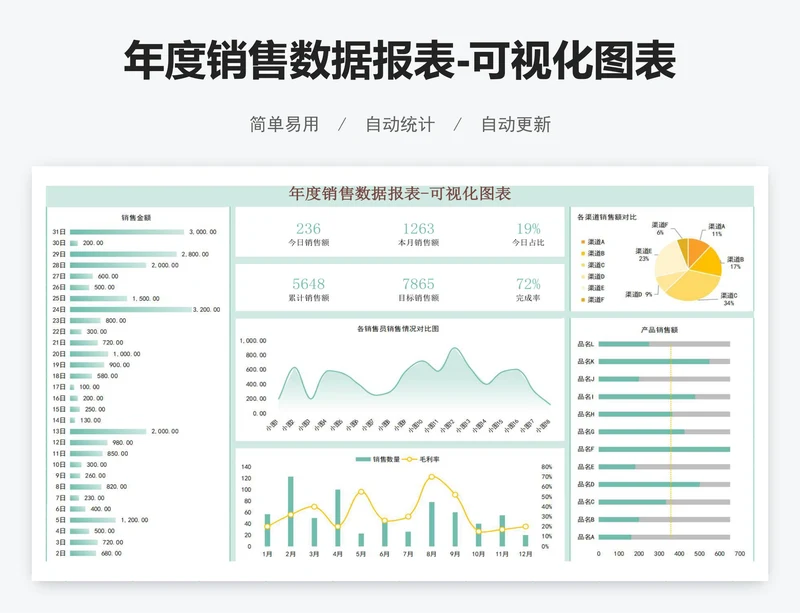
Task: Click the 销售金额 chart title
Action: (x=136, y=217)
